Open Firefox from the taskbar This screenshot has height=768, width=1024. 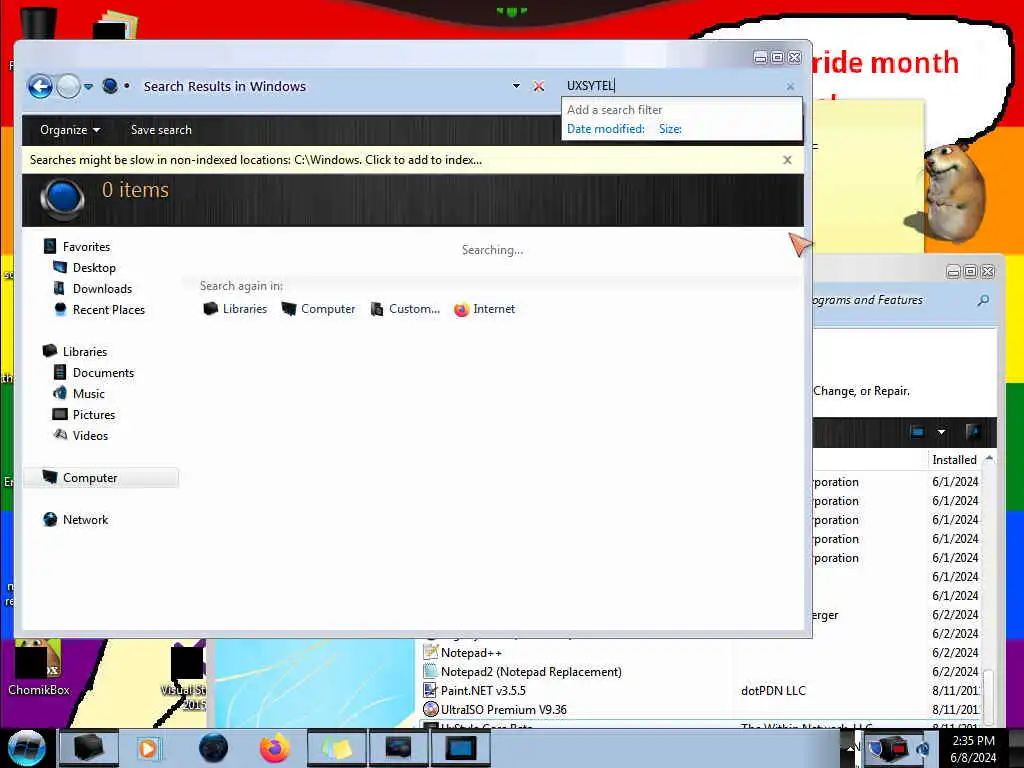pos(275,748)
